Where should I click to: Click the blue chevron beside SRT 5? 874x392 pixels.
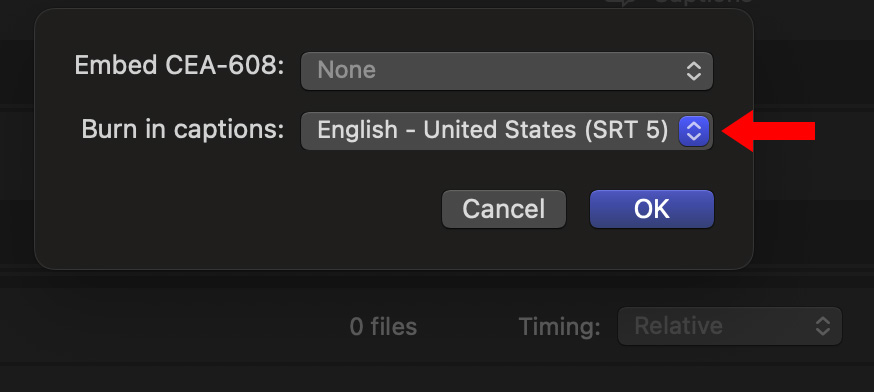(694, 131)
